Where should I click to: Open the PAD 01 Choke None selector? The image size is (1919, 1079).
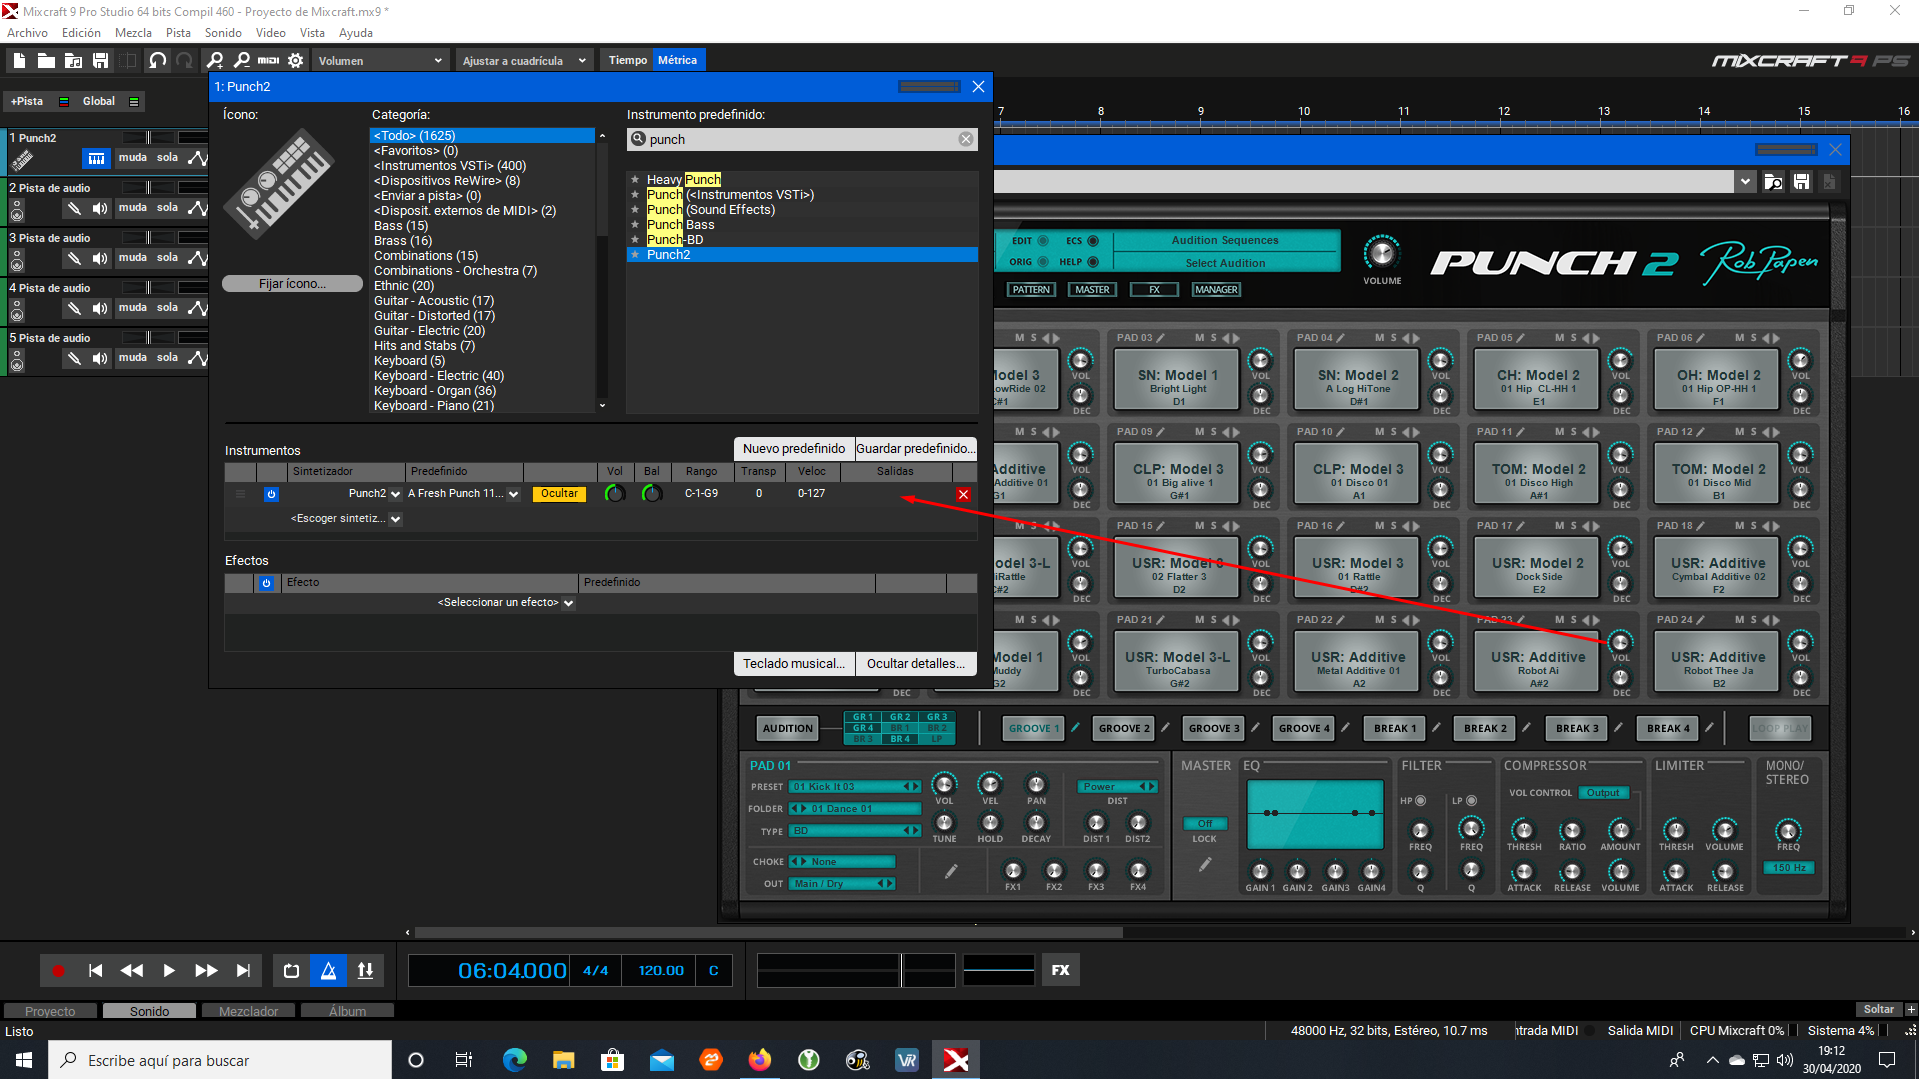tap(842, 862)
